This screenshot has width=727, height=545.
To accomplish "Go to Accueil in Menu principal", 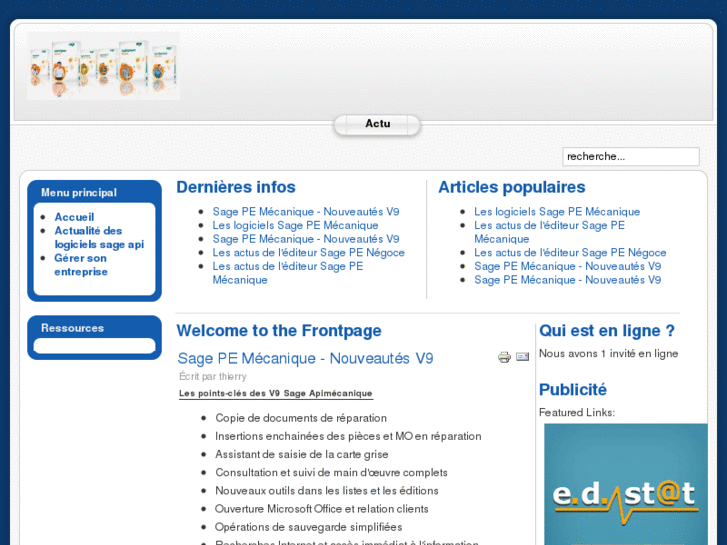I will [74, 217].
